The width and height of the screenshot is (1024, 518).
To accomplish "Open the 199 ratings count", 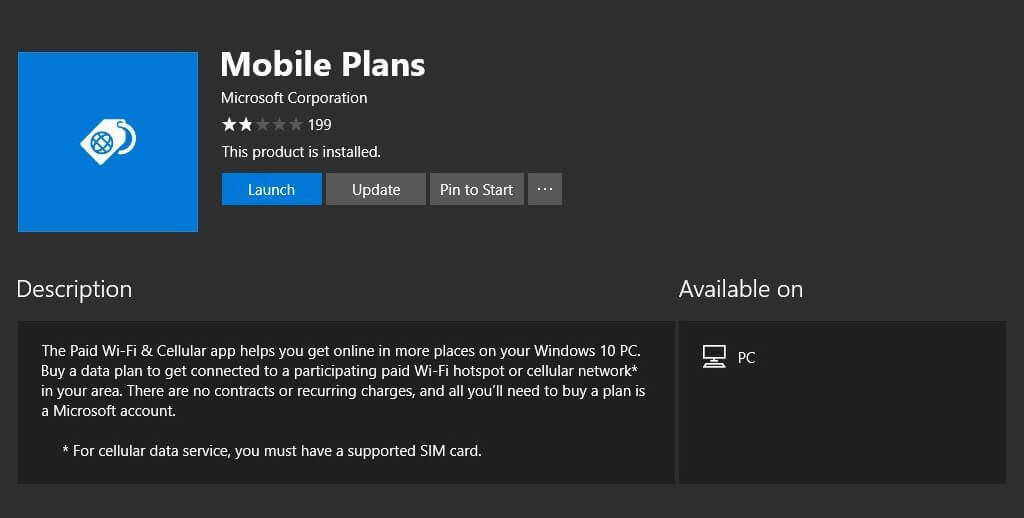I will pos(320,125).
